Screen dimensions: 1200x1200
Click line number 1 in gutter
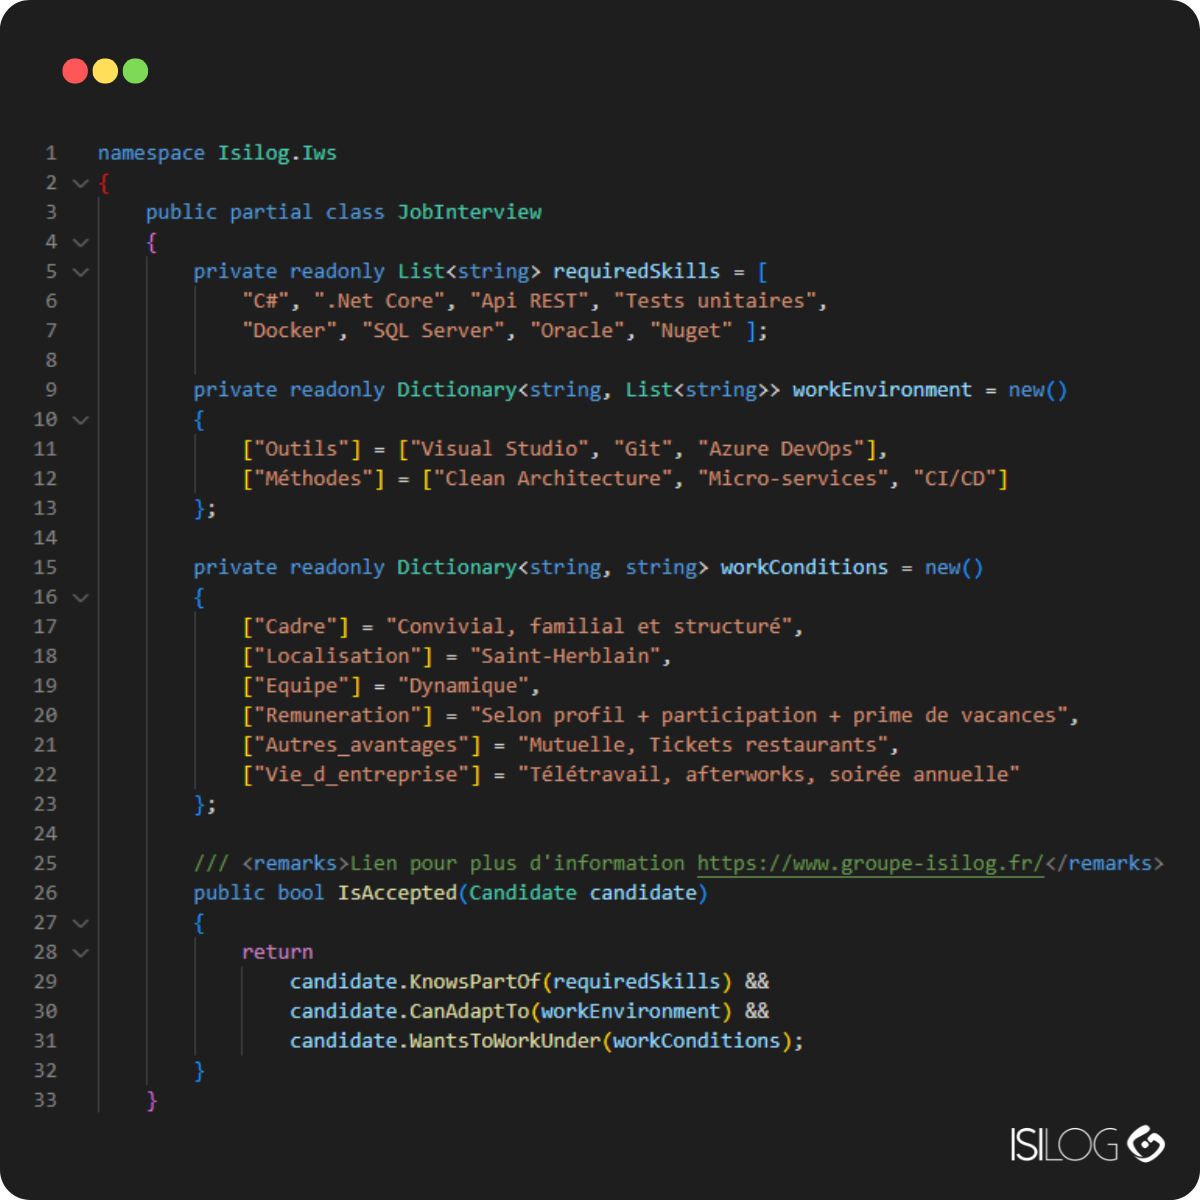51,153
